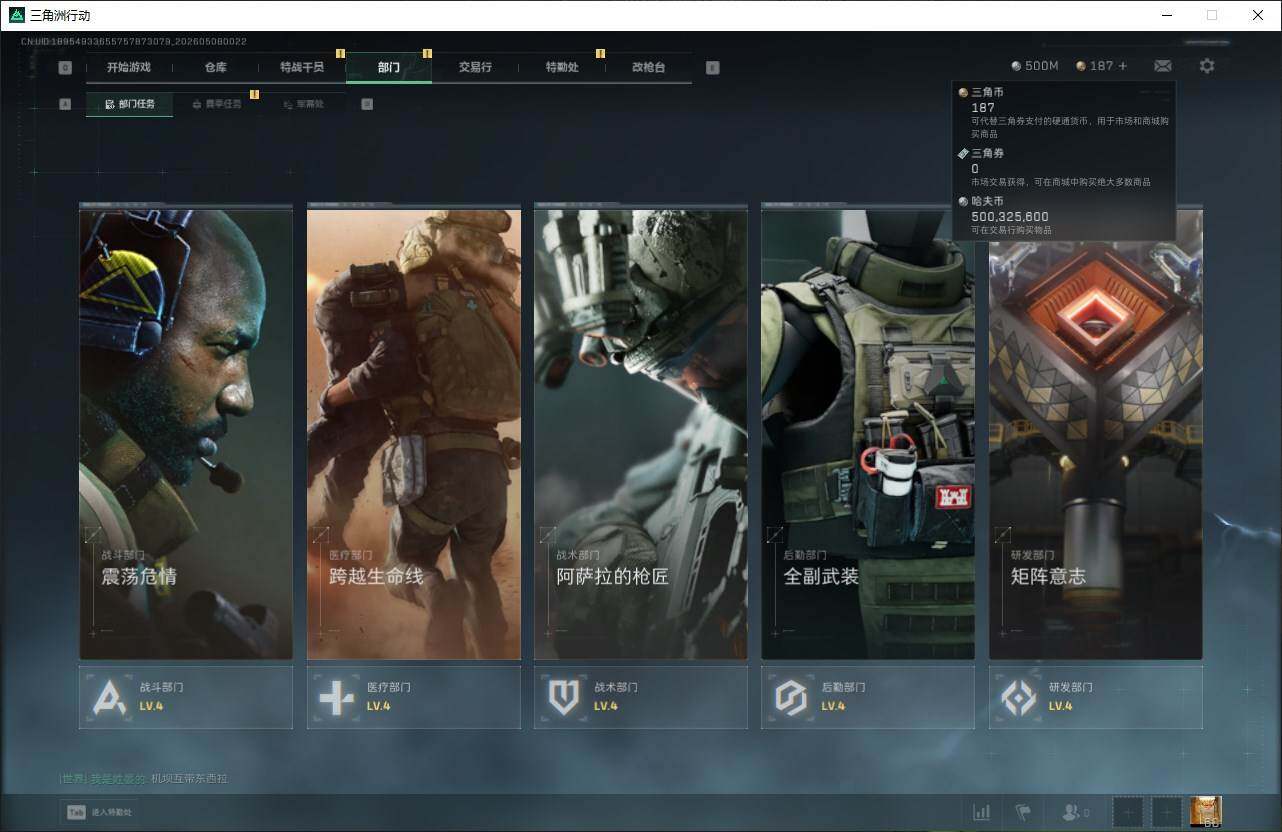Click the 三角洲行动 app icon in title bar
Image resolution: width=1282 pixels, height=832 pixels.
[16, 15]
